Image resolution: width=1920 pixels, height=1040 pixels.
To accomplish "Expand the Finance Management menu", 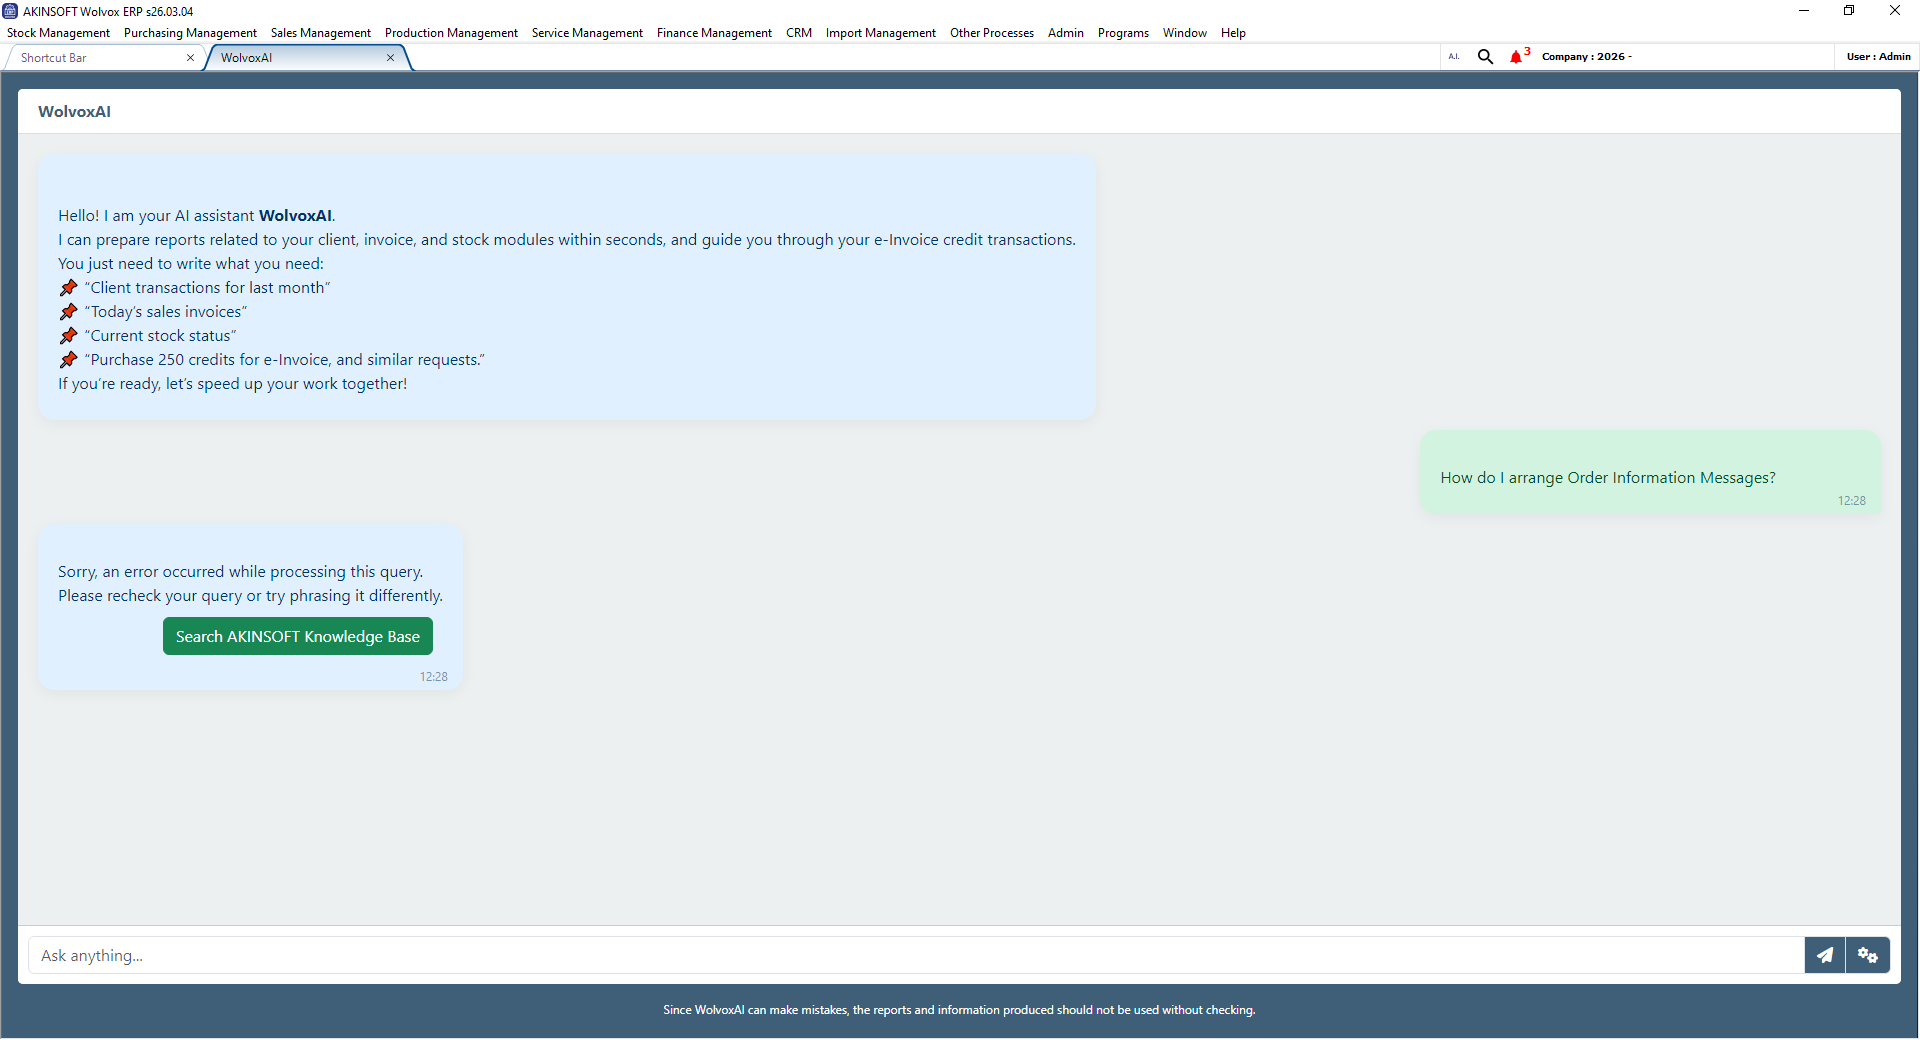I will [714, 33].
